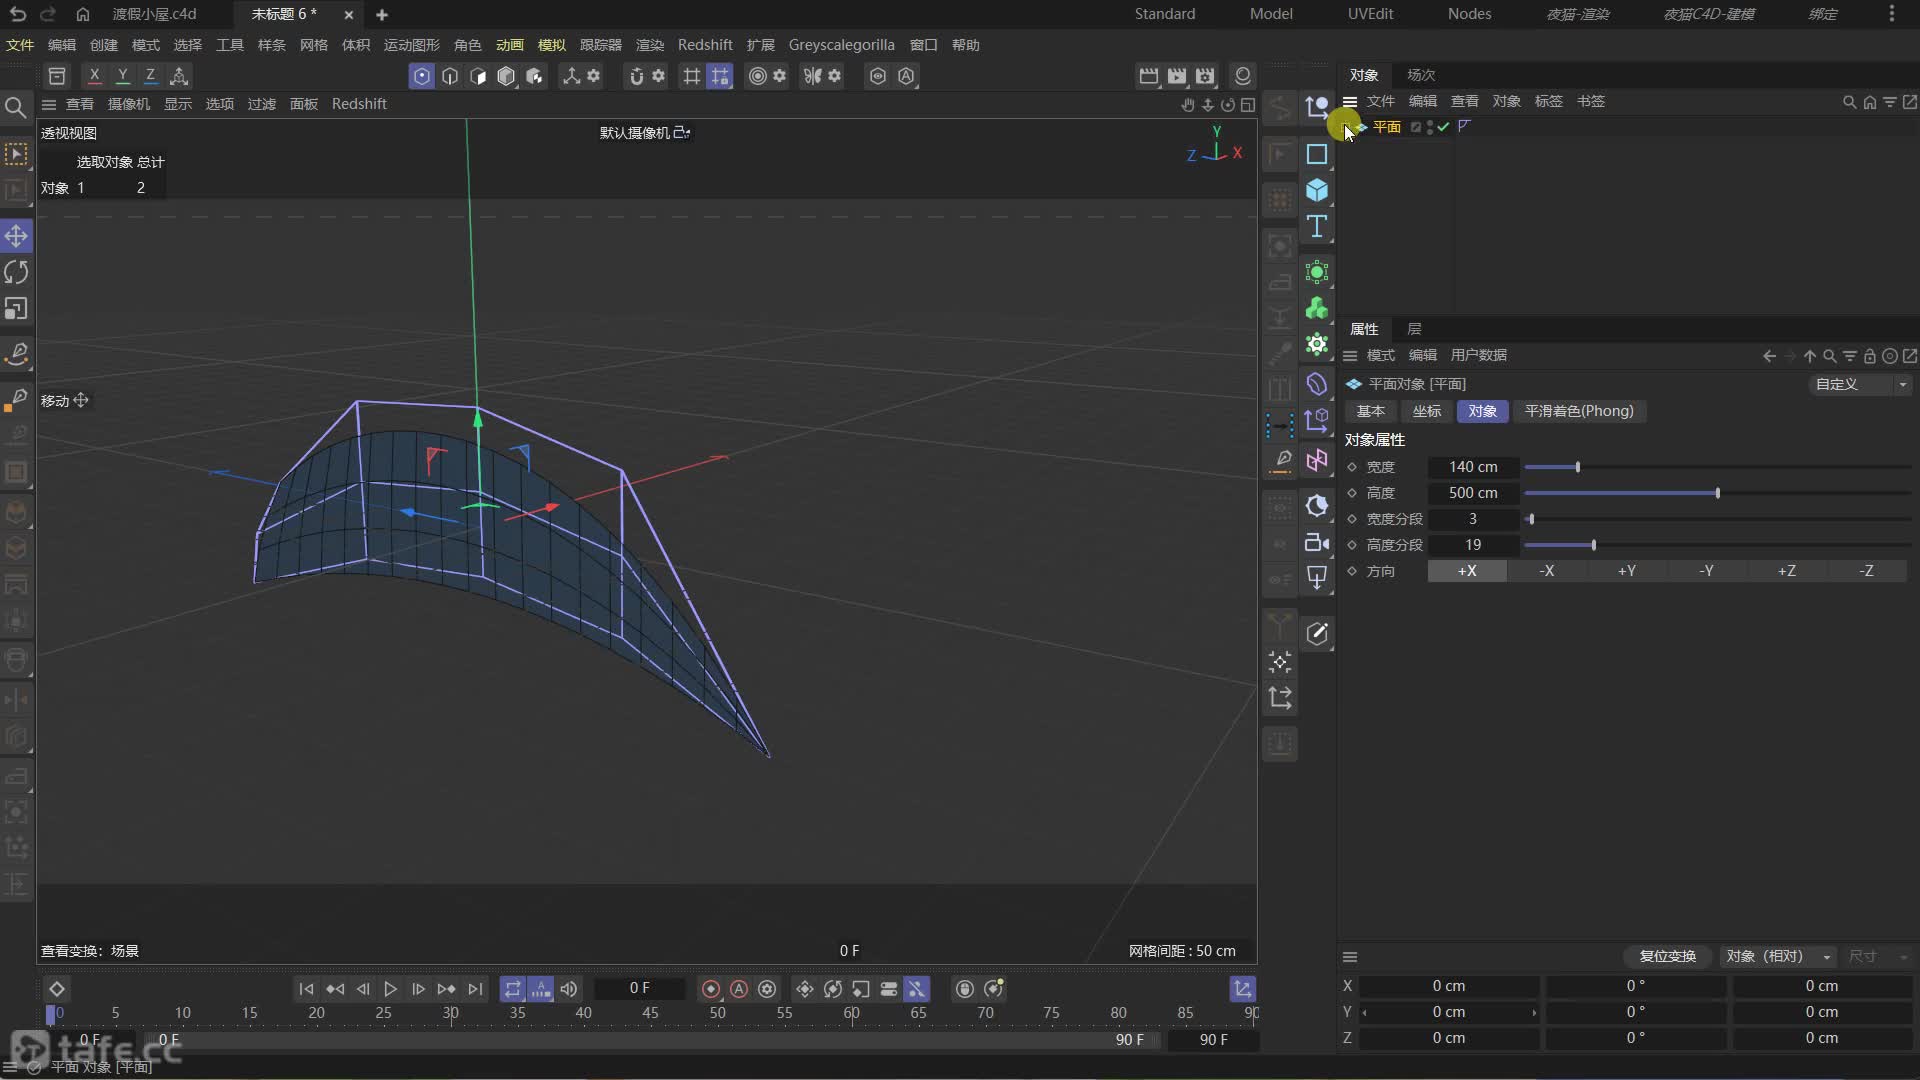Image resolution: width=1920 pixels, height=1080 pixels.
Task: Toggle the Plane object enabled checkmark
Action: pos(1443,127)
